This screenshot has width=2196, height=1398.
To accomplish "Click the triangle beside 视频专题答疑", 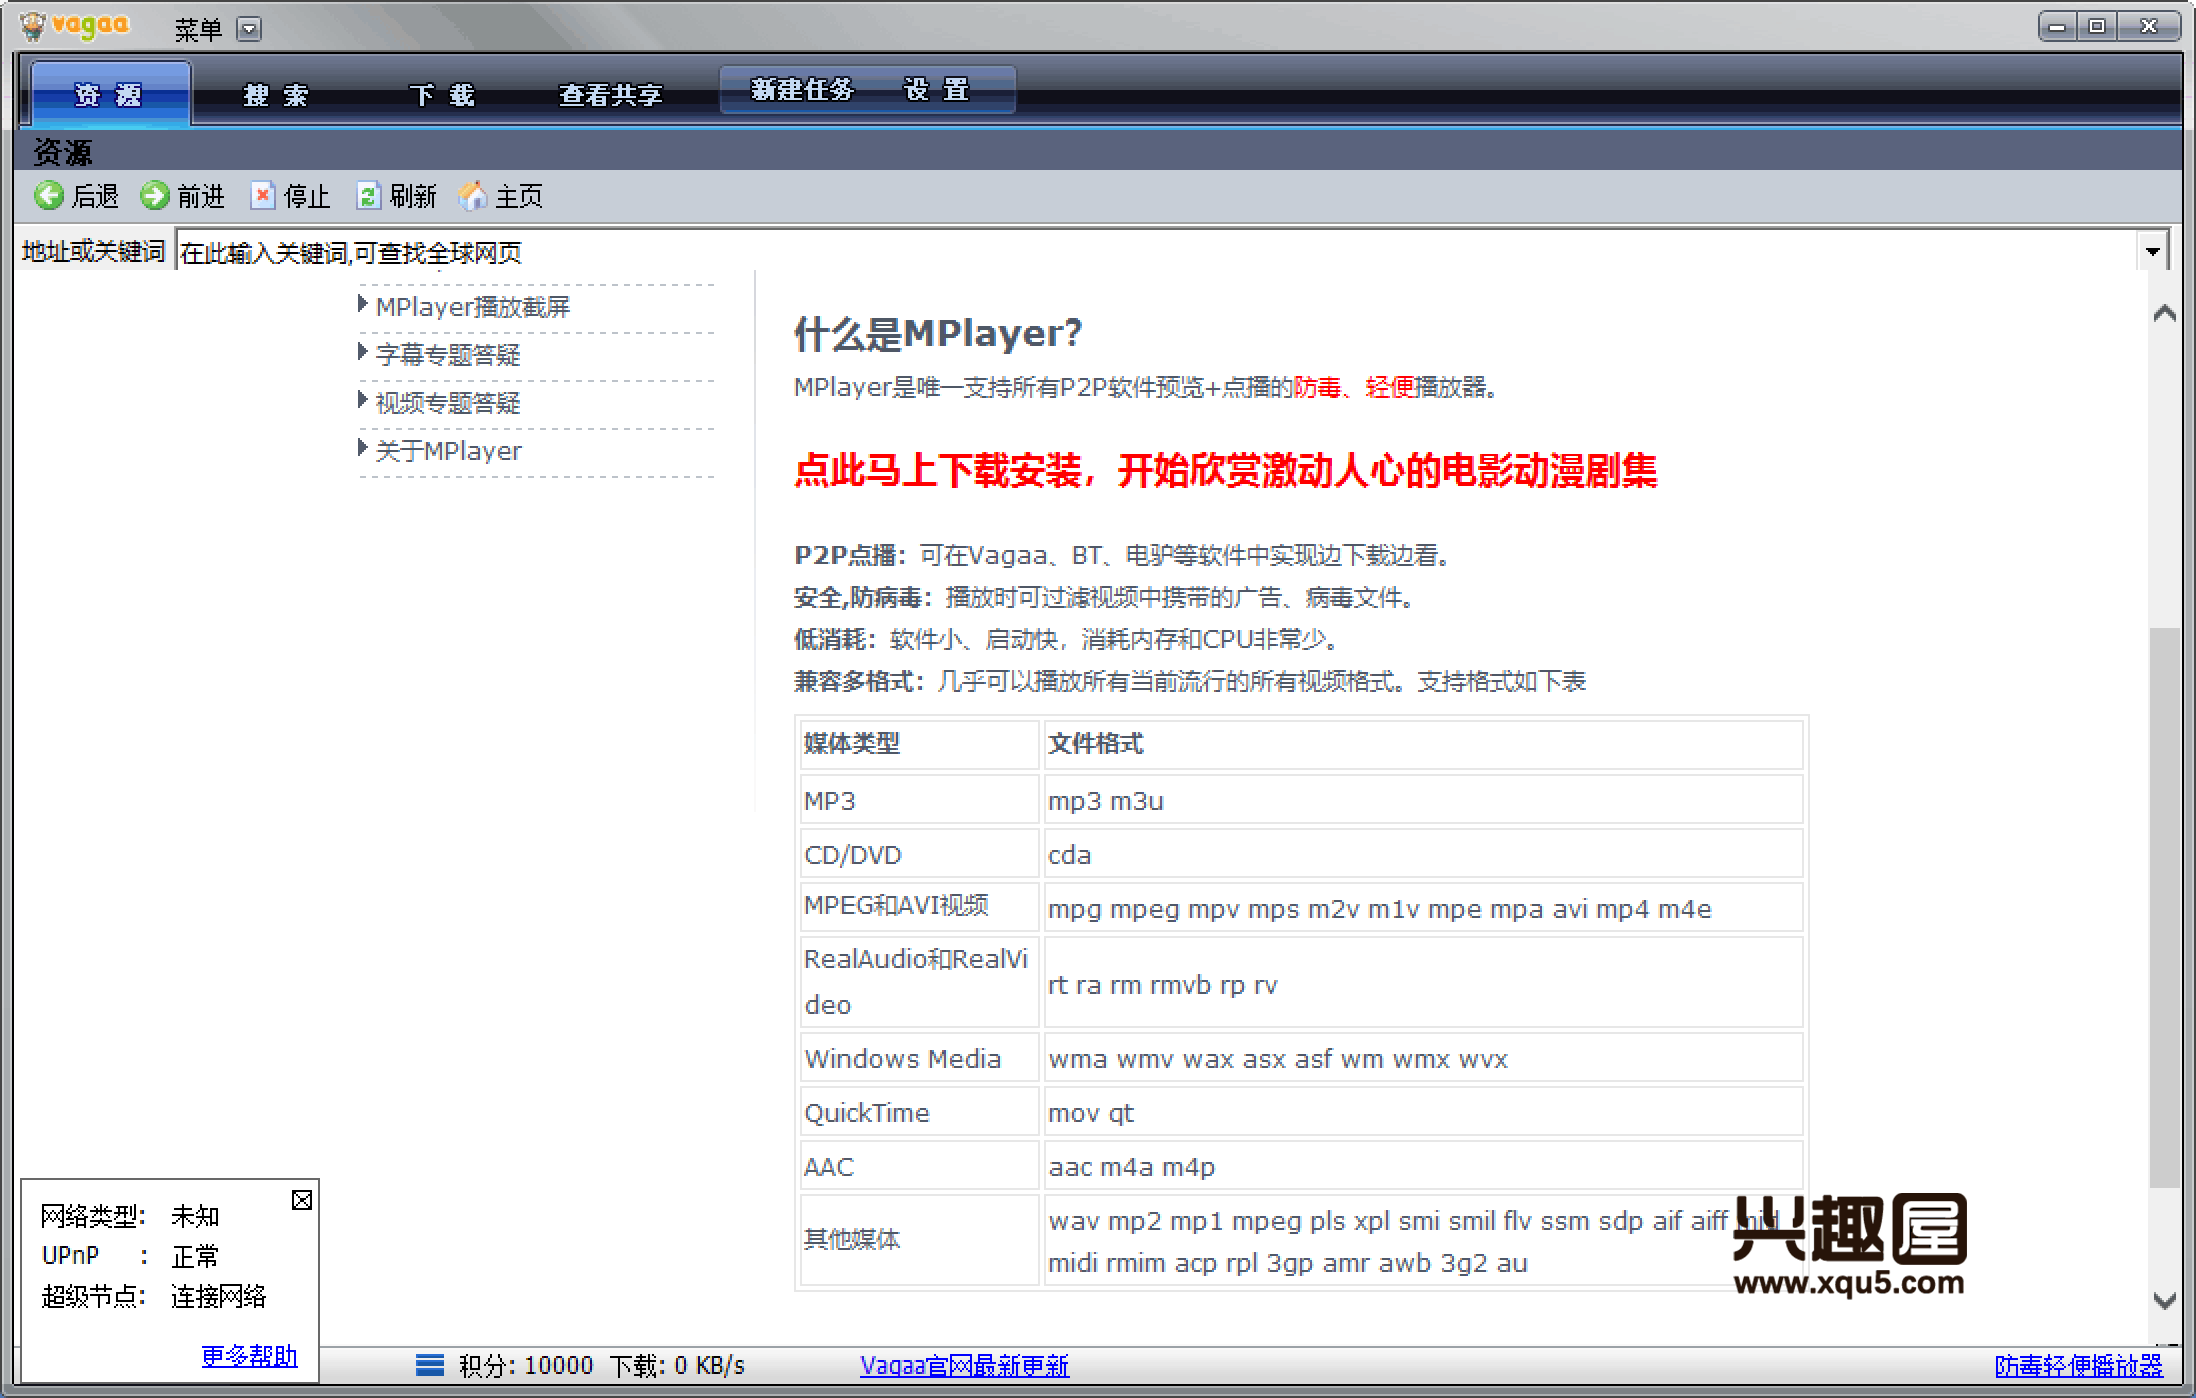I will 363,400.
